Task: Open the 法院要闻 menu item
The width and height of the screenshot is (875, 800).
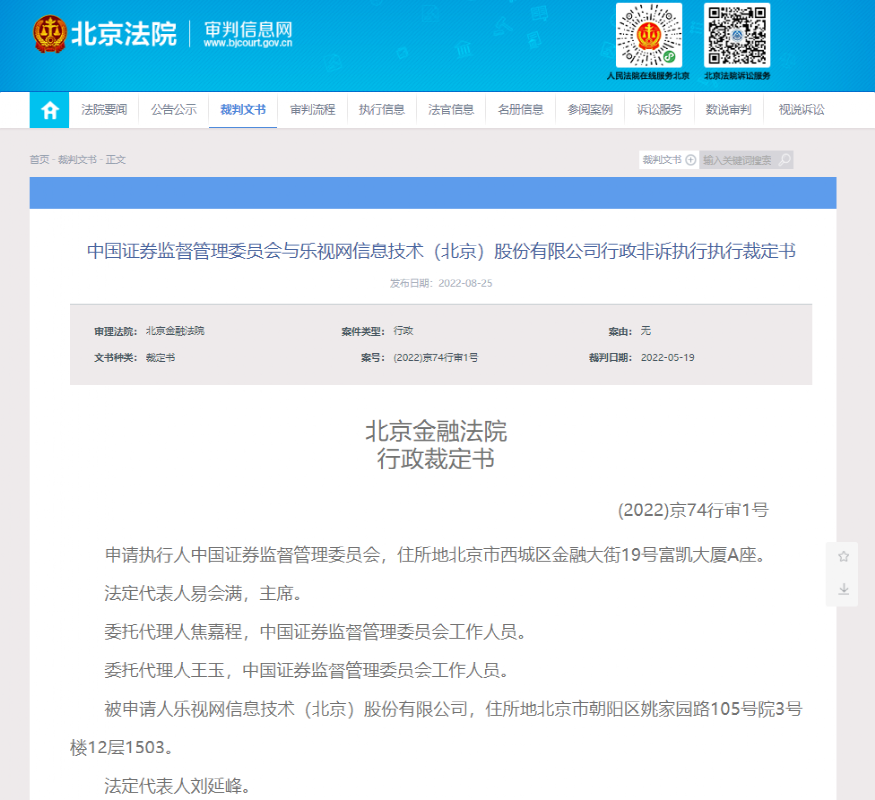Action: tap(104, 110)
